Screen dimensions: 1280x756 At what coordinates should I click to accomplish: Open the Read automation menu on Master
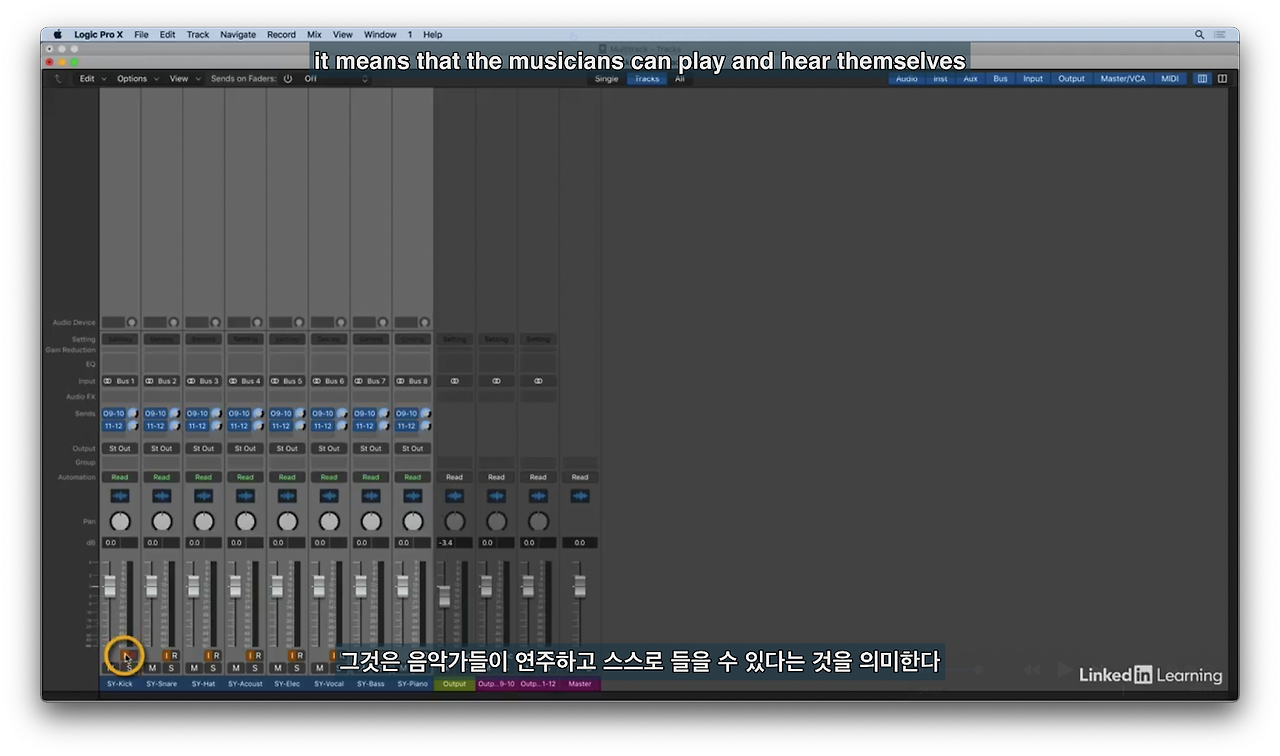(x=580, y=477)
